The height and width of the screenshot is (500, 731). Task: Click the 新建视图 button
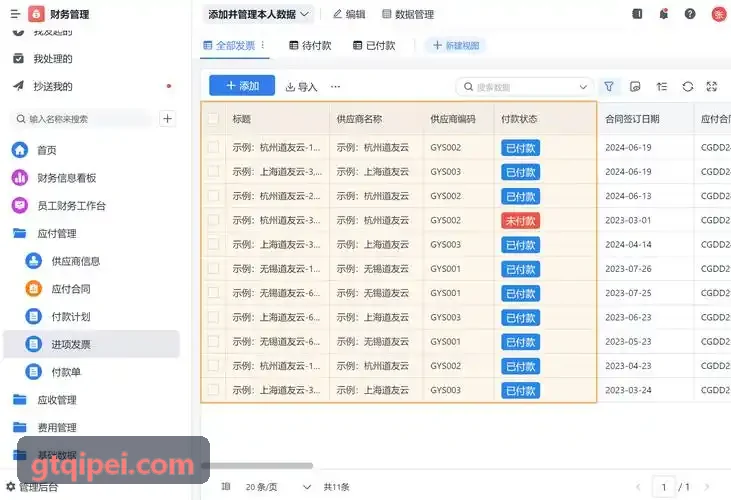(x=455, y=45)
